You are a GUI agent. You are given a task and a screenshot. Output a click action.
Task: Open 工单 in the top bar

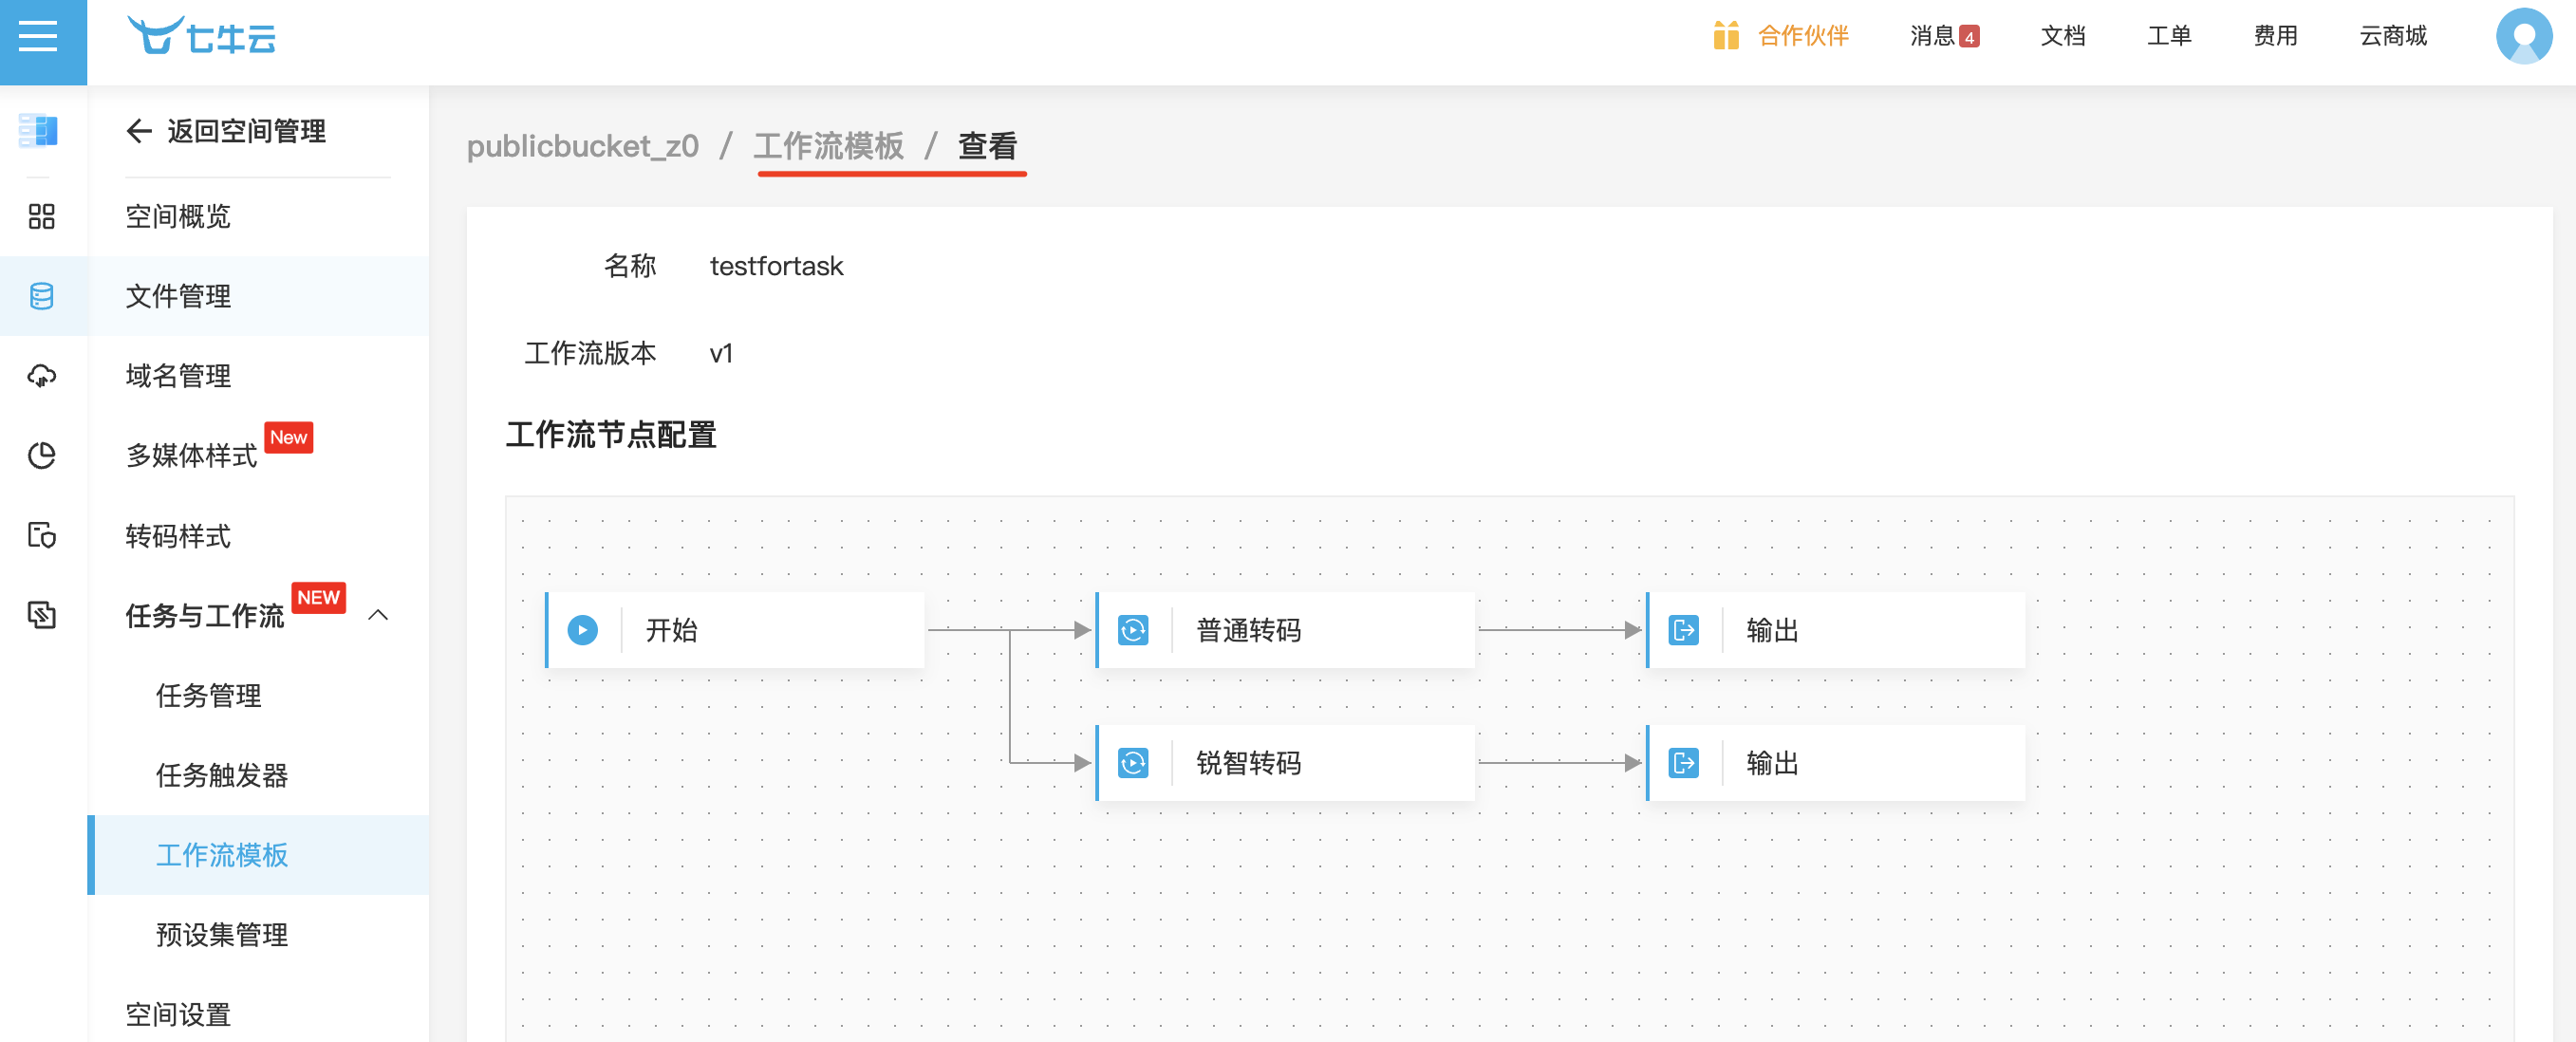(x=2169, y=36)
